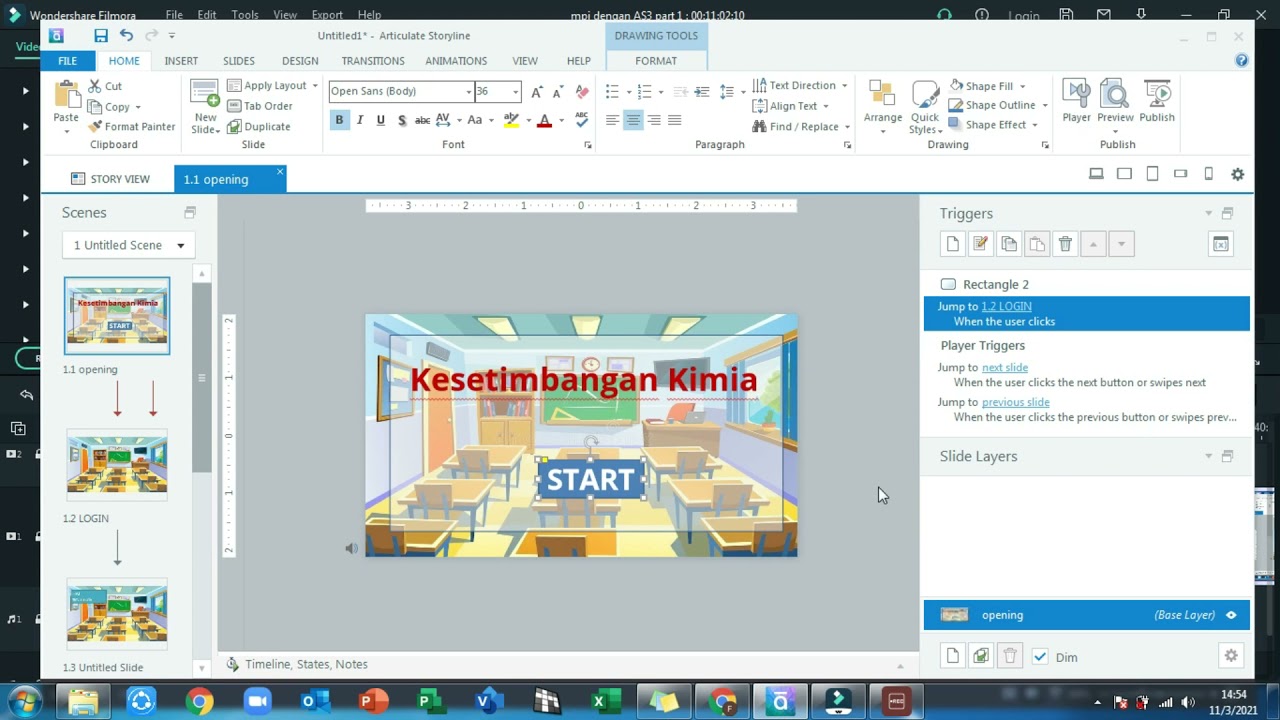Hide the opening base layer eye
The image size is (1280, 720).
1231,615
